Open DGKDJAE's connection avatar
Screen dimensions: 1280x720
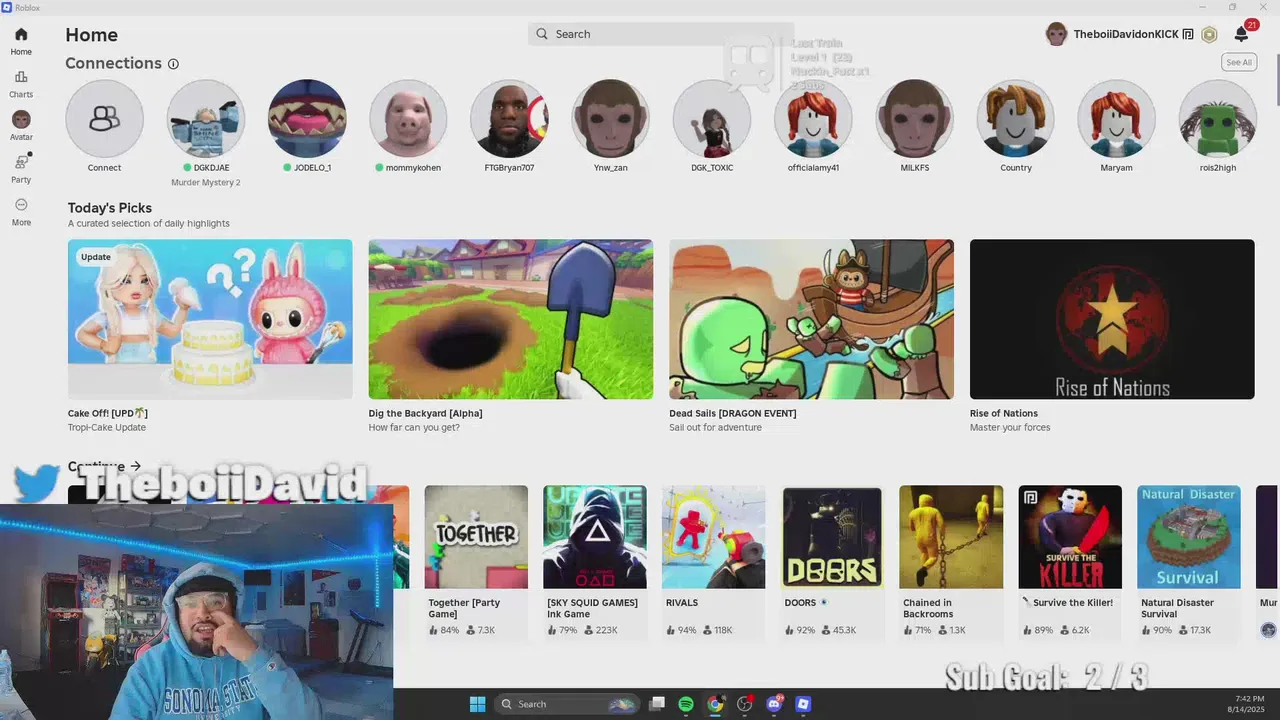coord(205,119)
